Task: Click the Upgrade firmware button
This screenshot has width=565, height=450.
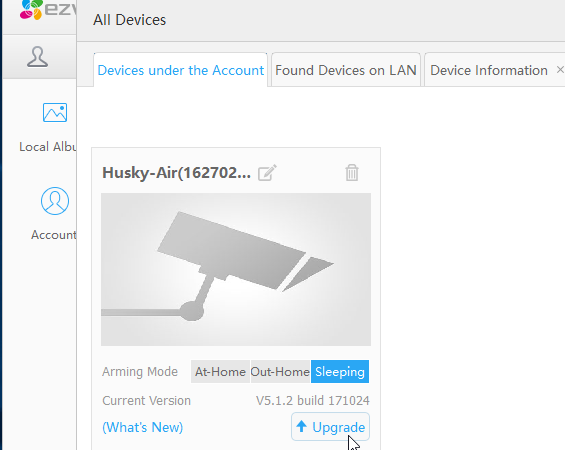Action: tap(330, 427)
